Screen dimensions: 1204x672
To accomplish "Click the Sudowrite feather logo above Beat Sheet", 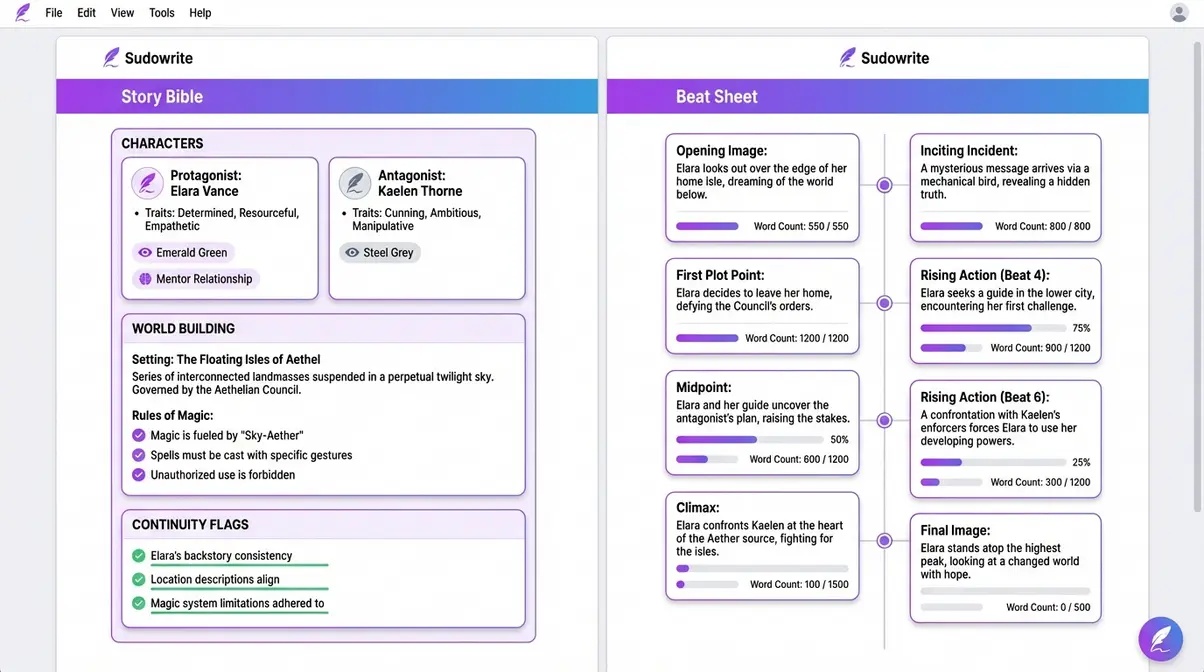I will pyautogui.click(x=848, y=58).
